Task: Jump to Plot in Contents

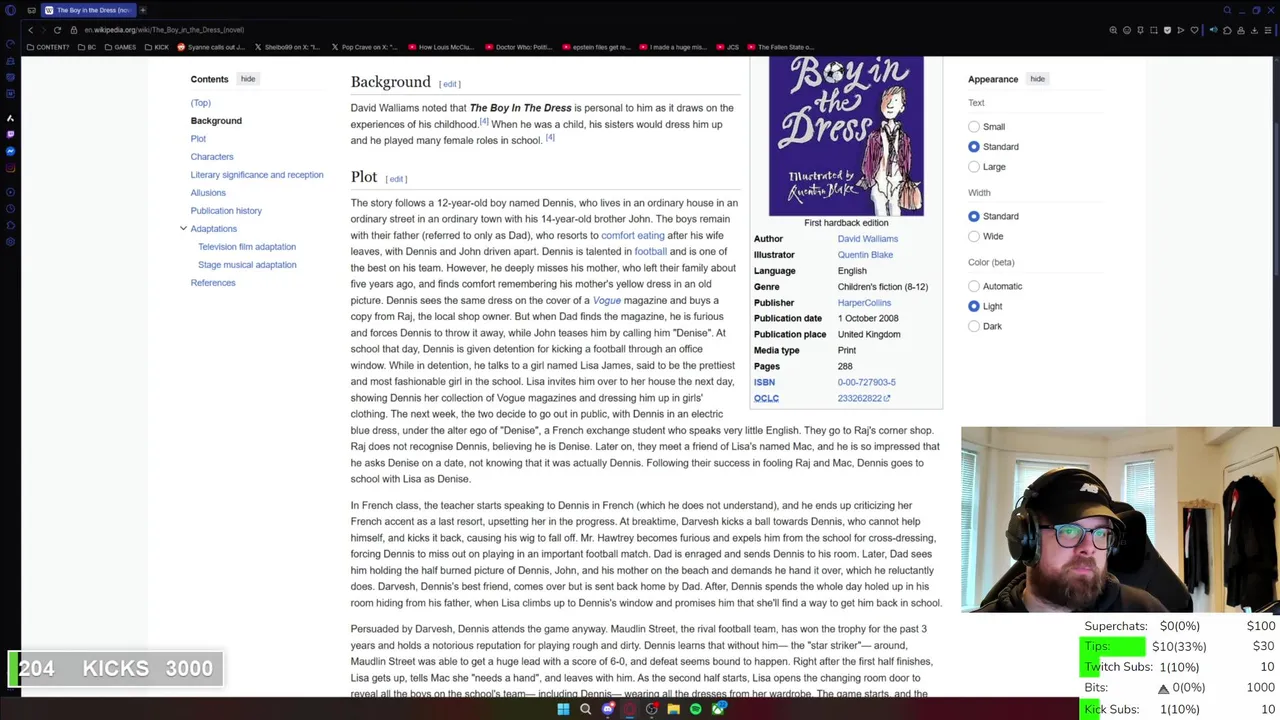Action: pos(198,139)
